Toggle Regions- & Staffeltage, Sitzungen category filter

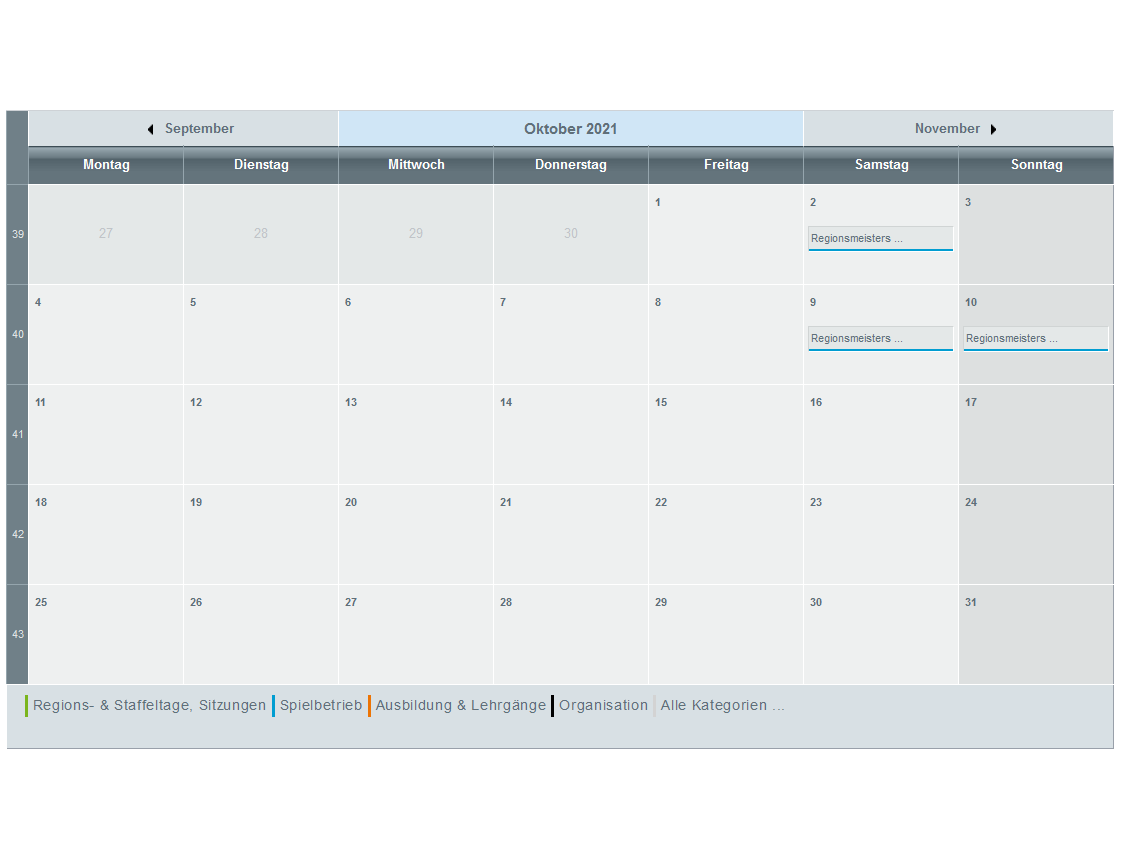149,705
